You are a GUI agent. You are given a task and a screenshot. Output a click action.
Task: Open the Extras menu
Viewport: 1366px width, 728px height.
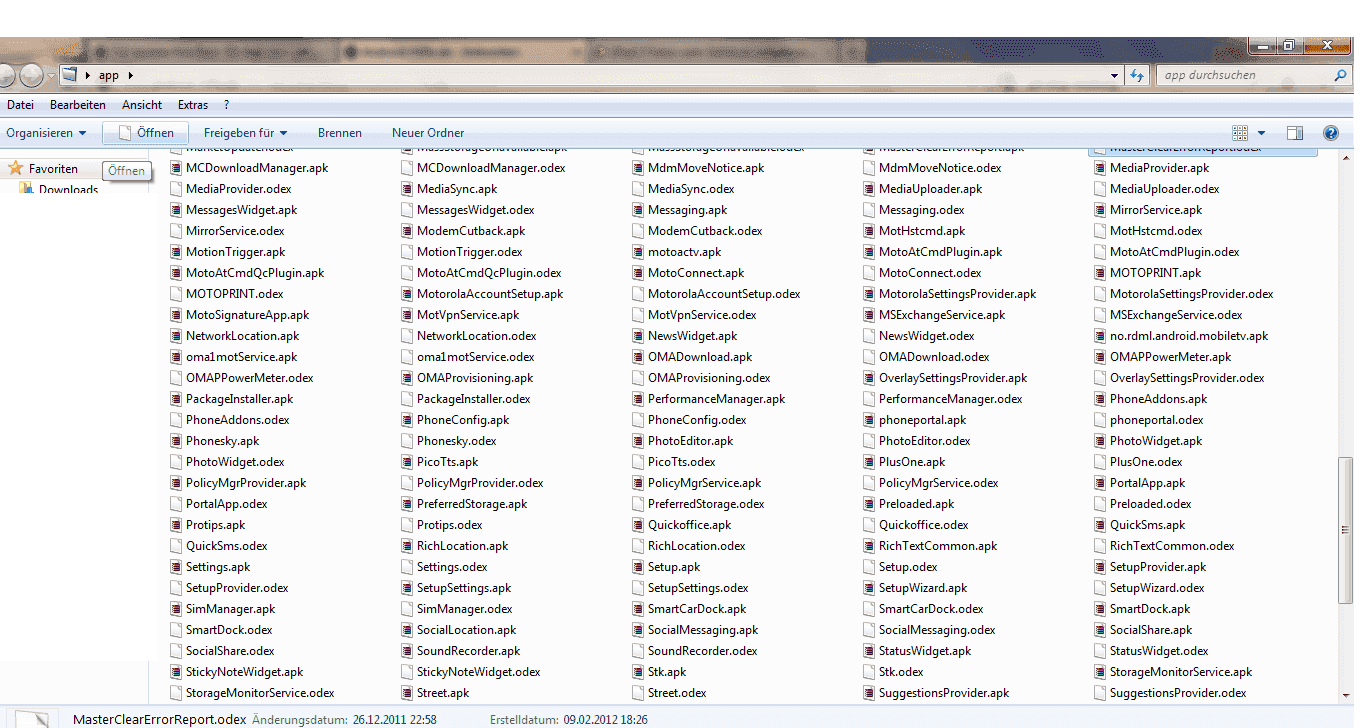click(193, 105)
